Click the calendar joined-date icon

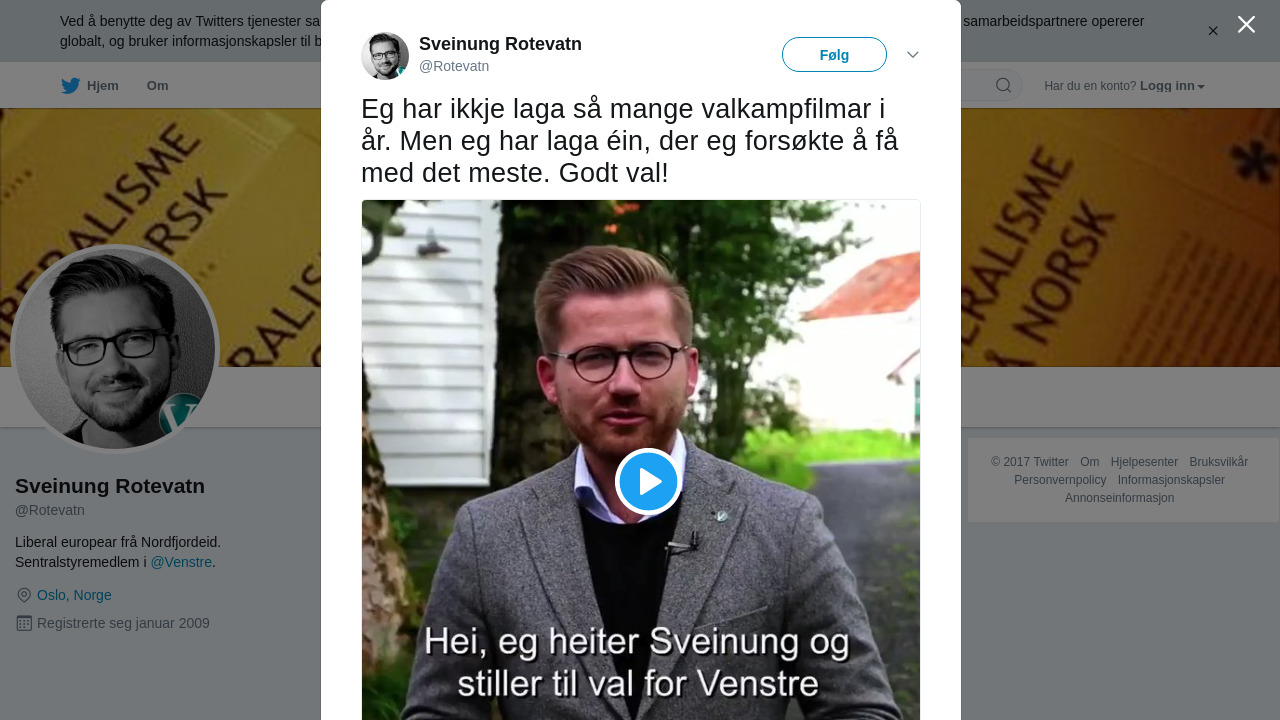click(x=24, y=623)
